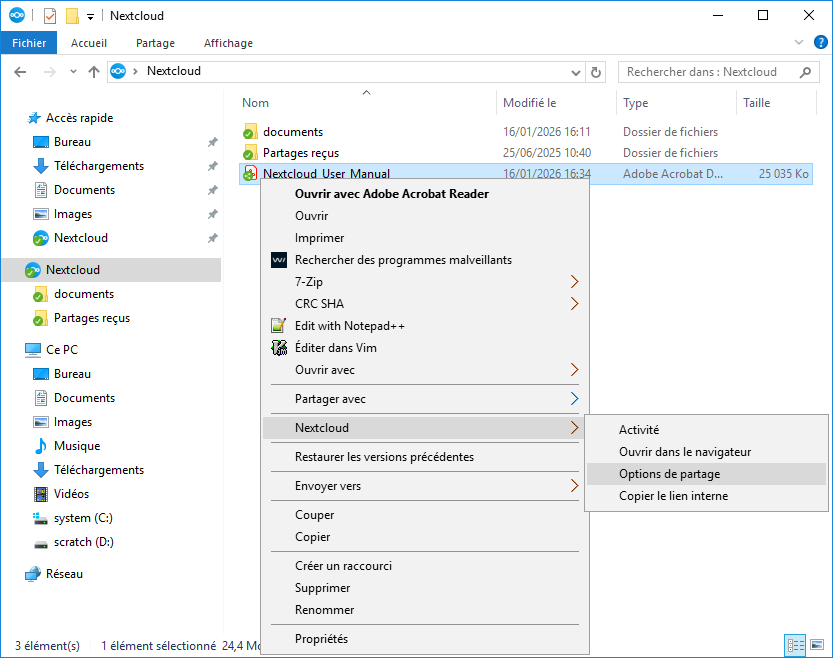833x658 pixels.
Task: Click the malware scan shield icon
Action: [279, 260]
